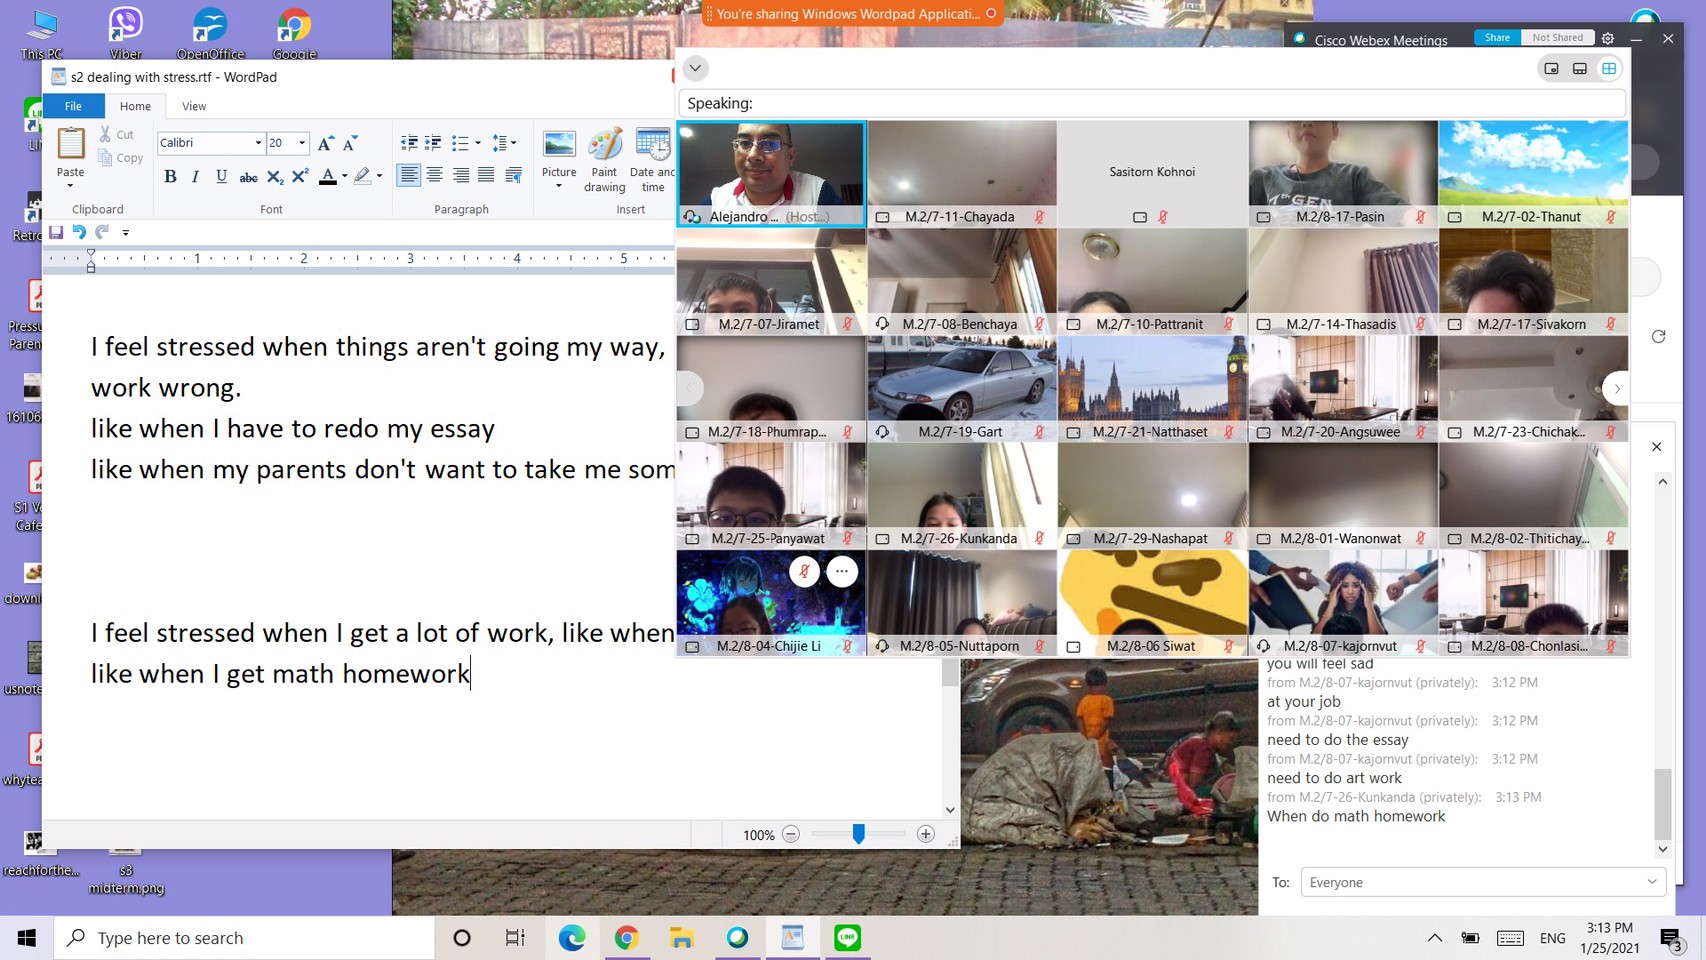The width and height of the screenshot is (1706, 960).
Task: Click the Windows Start button
Action: click(27, 938)
